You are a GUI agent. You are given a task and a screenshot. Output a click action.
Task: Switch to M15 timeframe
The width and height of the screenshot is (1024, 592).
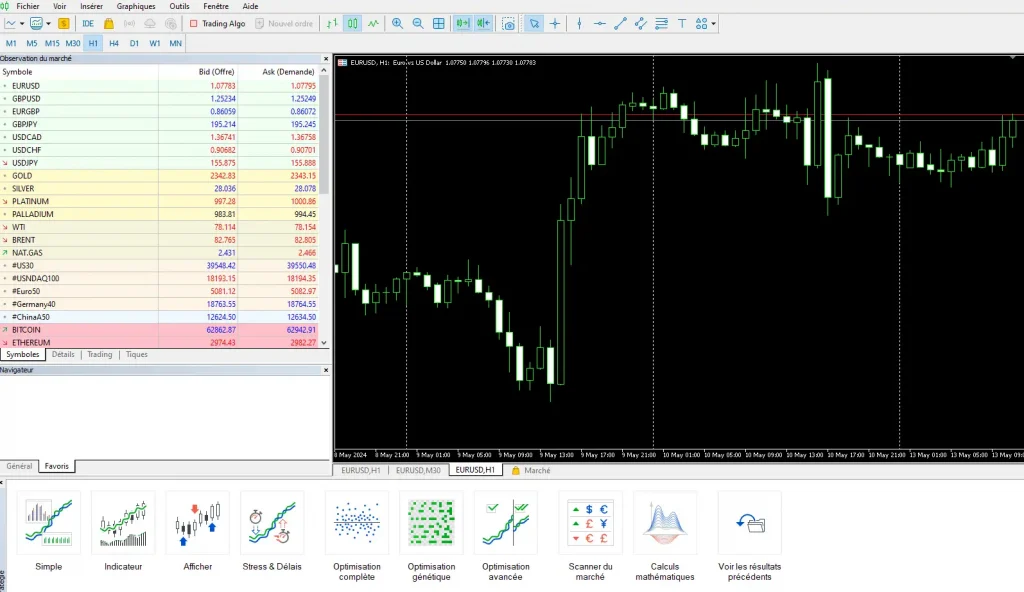point(52,43)
